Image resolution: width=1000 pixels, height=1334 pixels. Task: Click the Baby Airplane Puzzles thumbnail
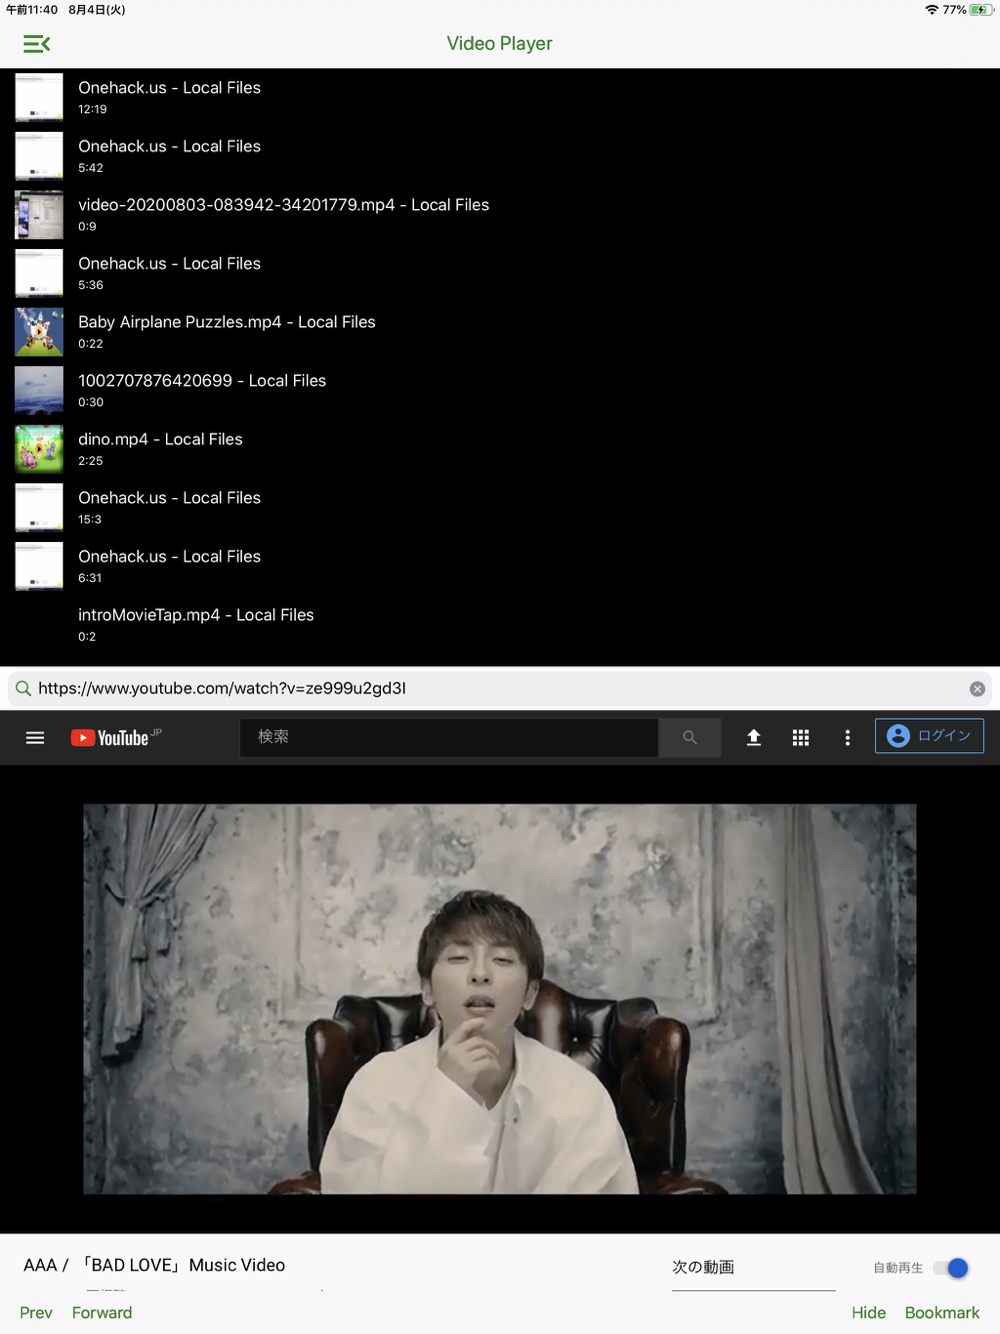point(39,332)
